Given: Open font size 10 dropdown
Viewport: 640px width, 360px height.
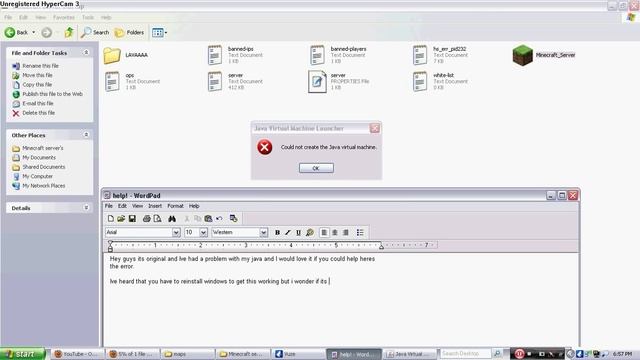Looking at the screenshot, I should pyautogui.click(x=203, y=232).
